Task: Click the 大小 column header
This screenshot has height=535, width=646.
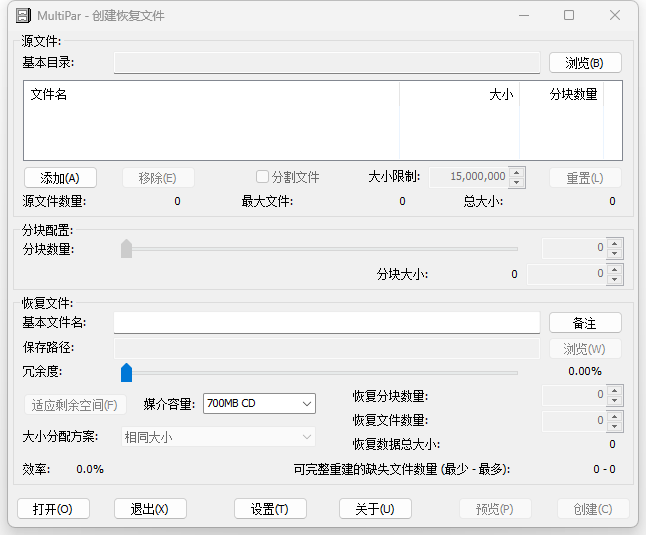Action: coord(459,94)
